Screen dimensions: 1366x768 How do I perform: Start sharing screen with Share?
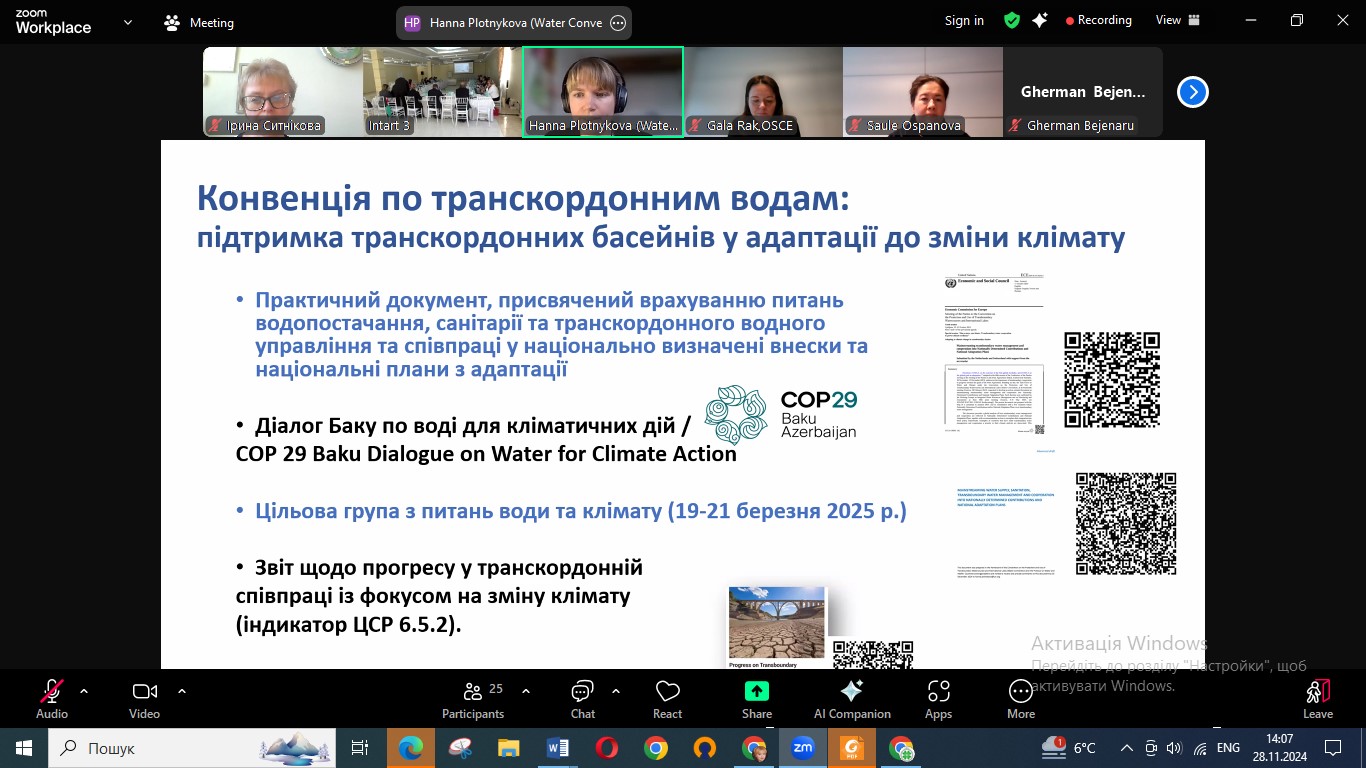click(x=757, y=699)
